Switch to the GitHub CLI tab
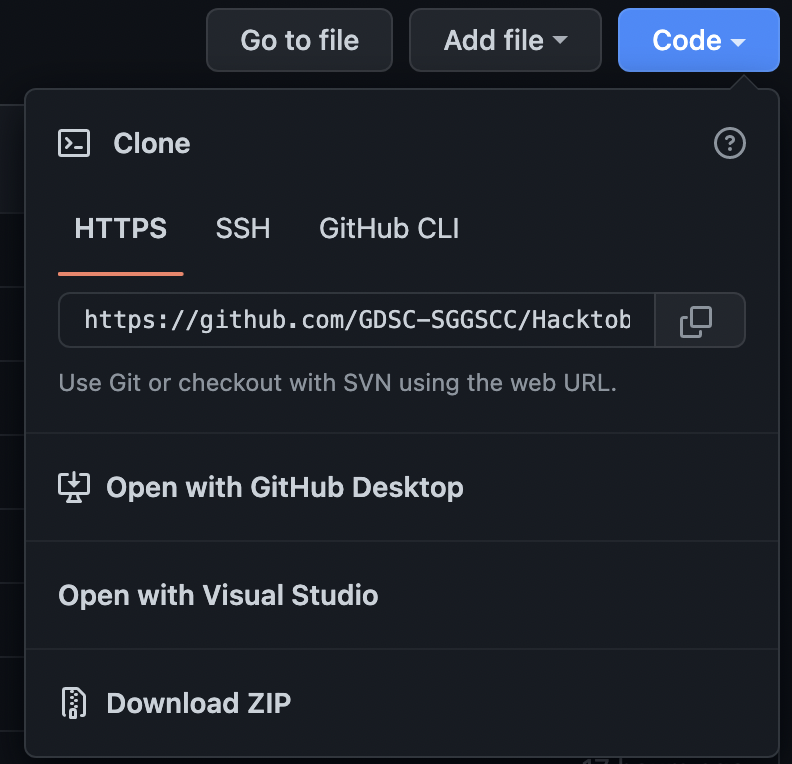Image resolution: width=792 pixels, height=764 pixels. tap(389, 228)
